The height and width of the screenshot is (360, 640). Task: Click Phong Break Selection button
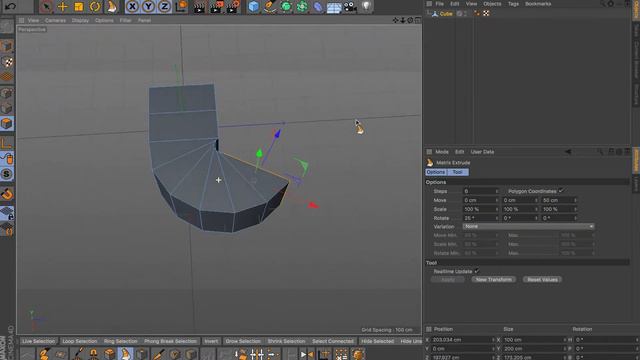[x=170, y=341]
